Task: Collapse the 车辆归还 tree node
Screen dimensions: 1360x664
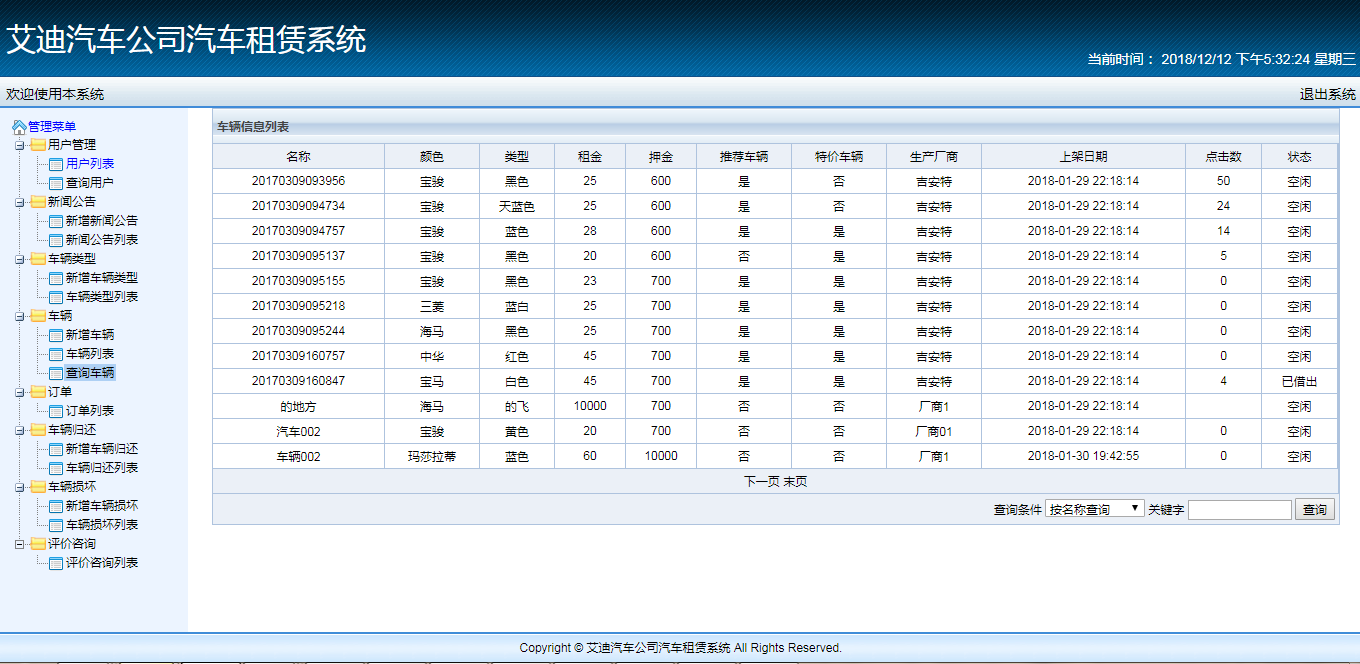Action: pos(20,430)
